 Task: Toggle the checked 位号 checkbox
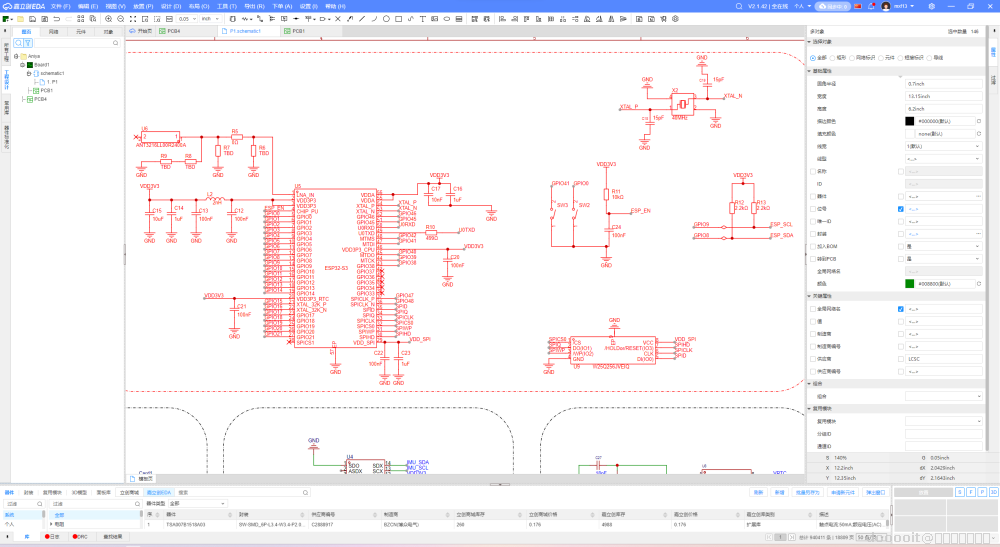tap(901, 209)
